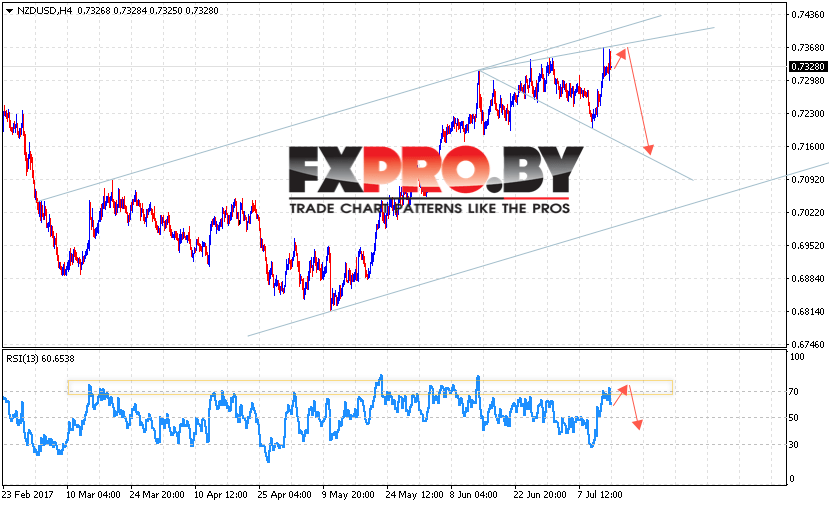Viewport: 829px width, 506px height.
Task: Click the 0.70220 price axis label
Action: click(x=808, y=213)
